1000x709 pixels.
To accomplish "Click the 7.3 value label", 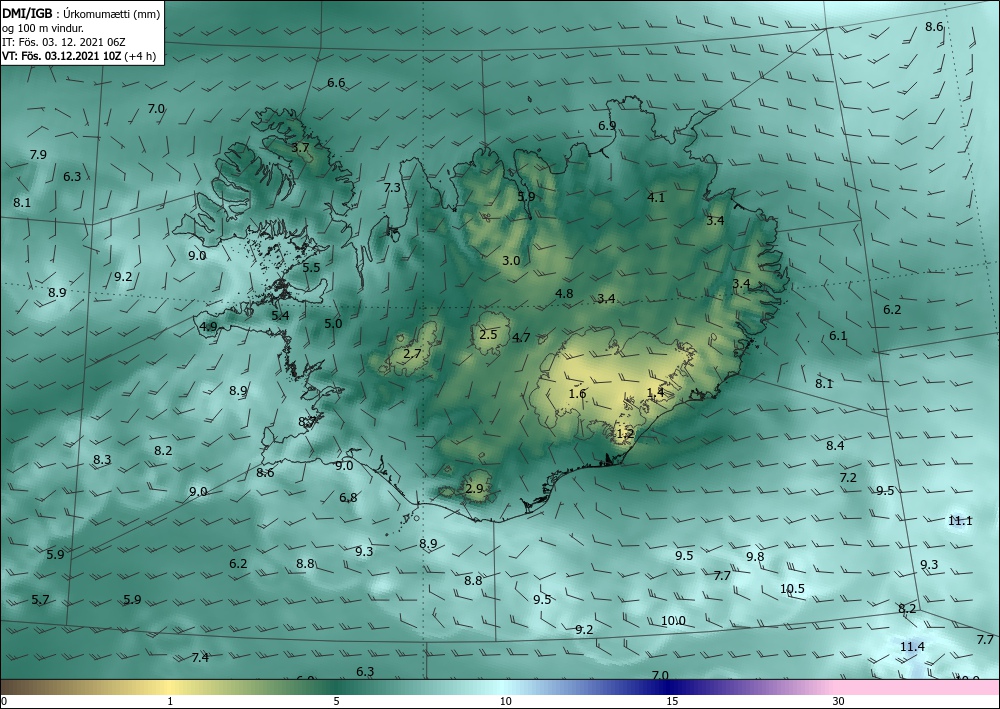I will click(x=392, y=188).
